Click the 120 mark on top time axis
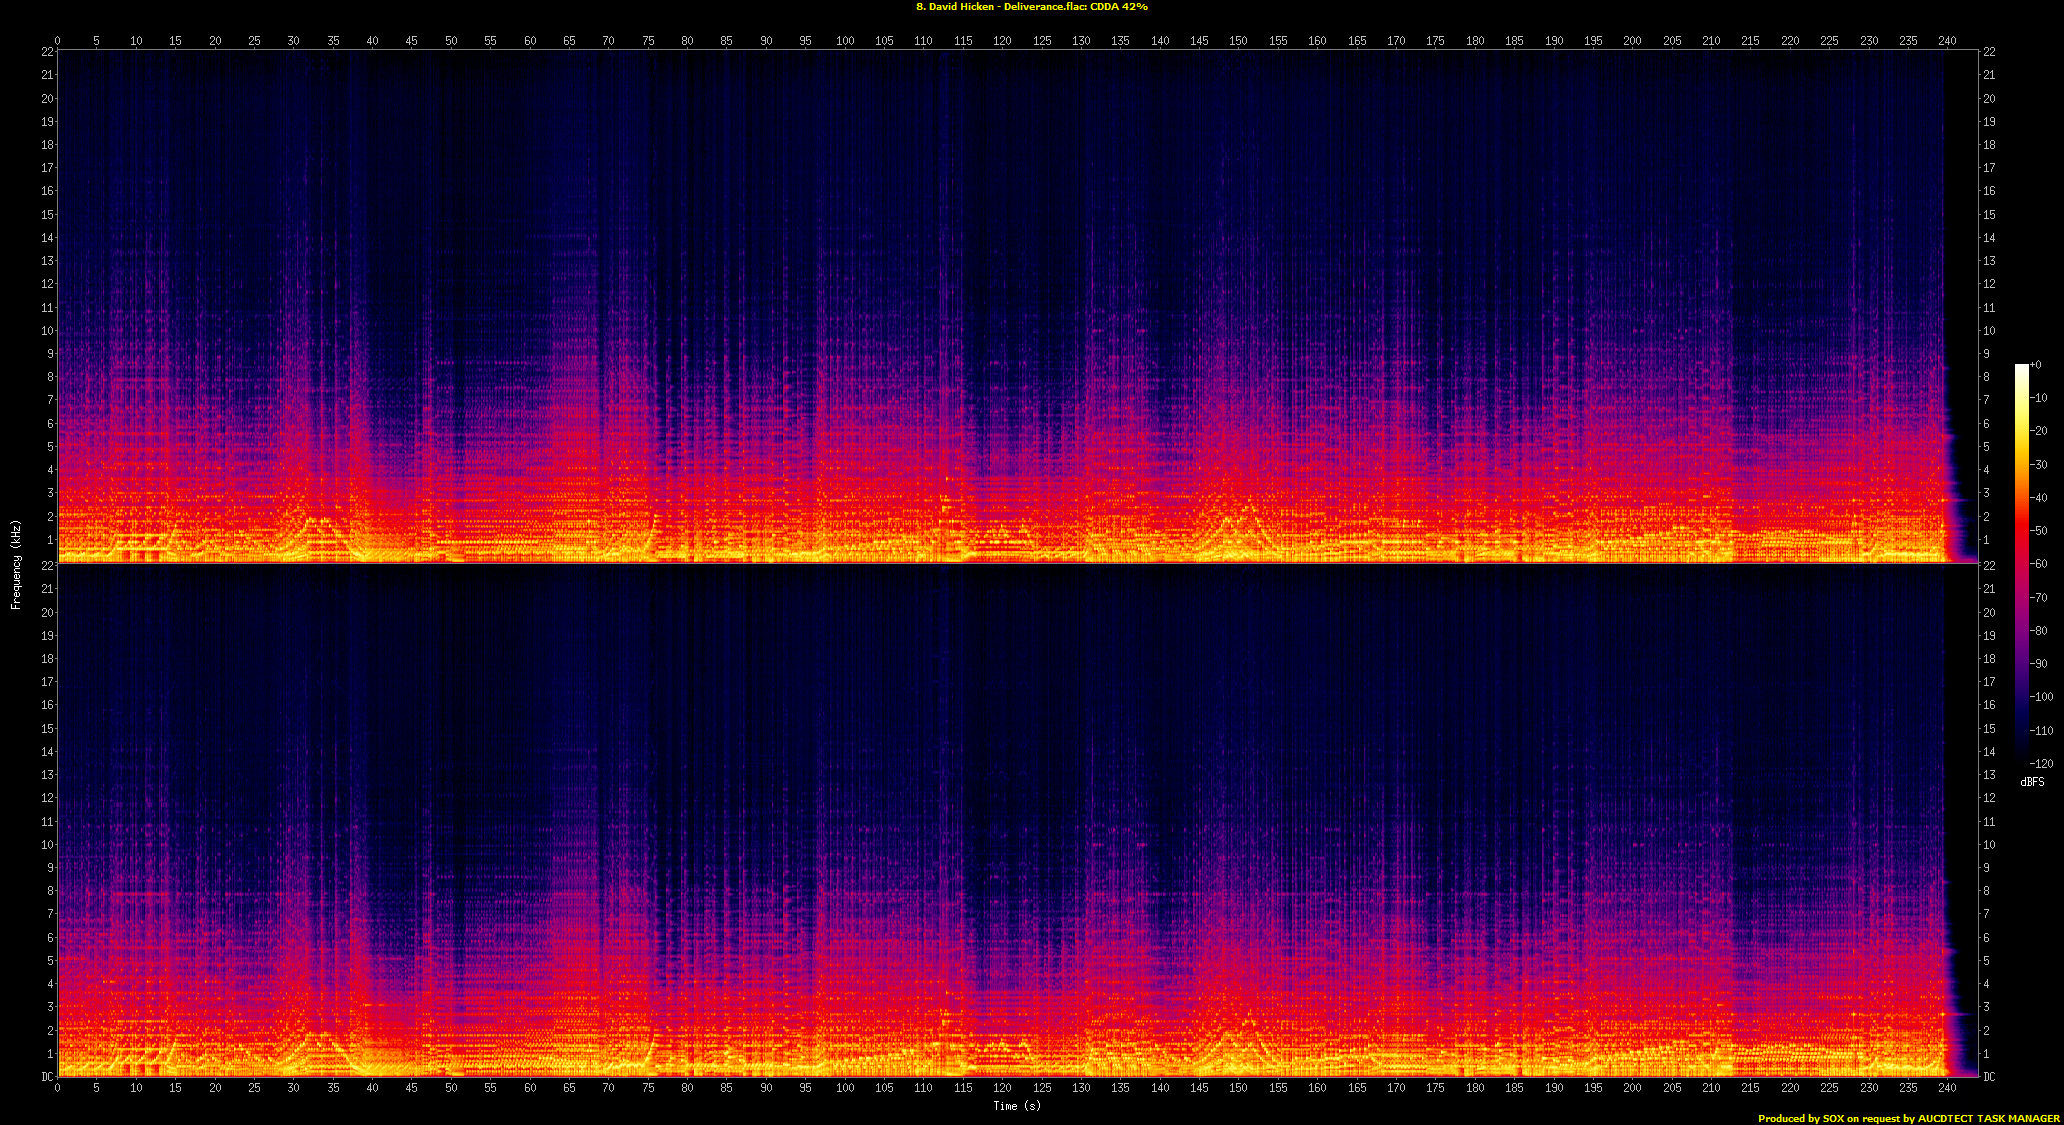The height and width of the screenshot is (1125, 2064). 1002,41
